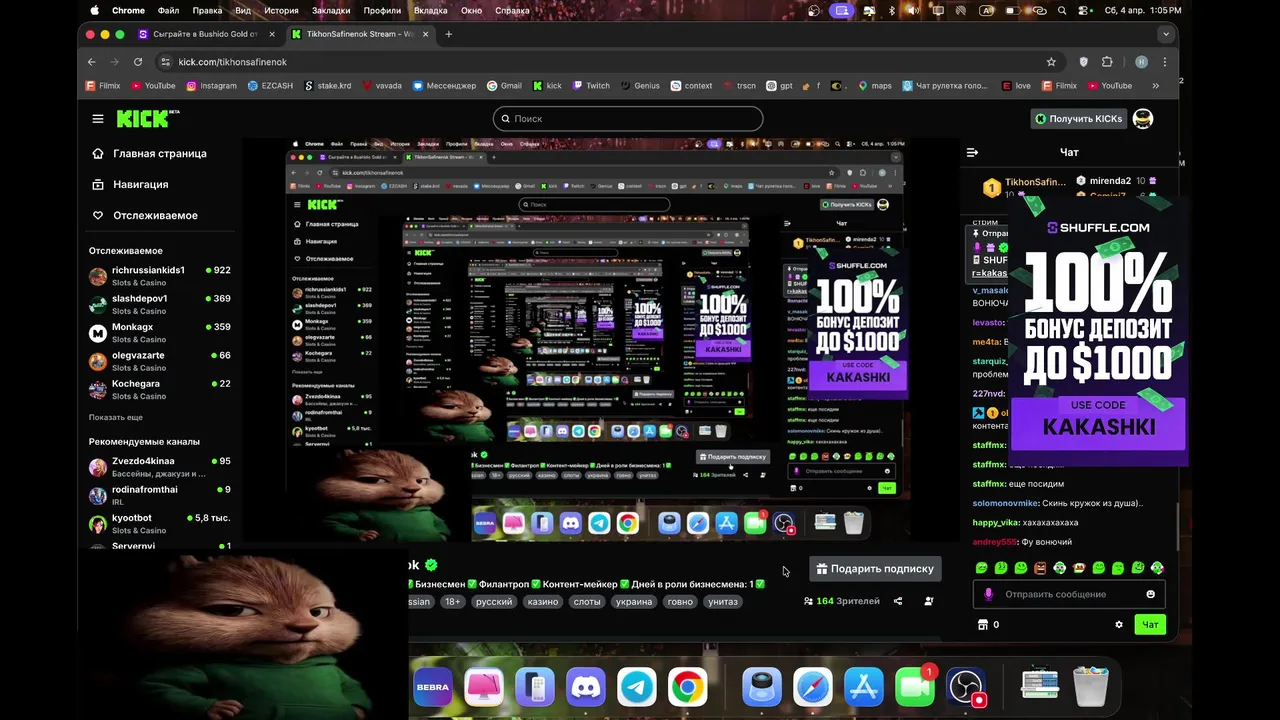Viewport: 1280px width, 720px height.
Task: Open the Twitch bookmark
Action: coord(591,86)
